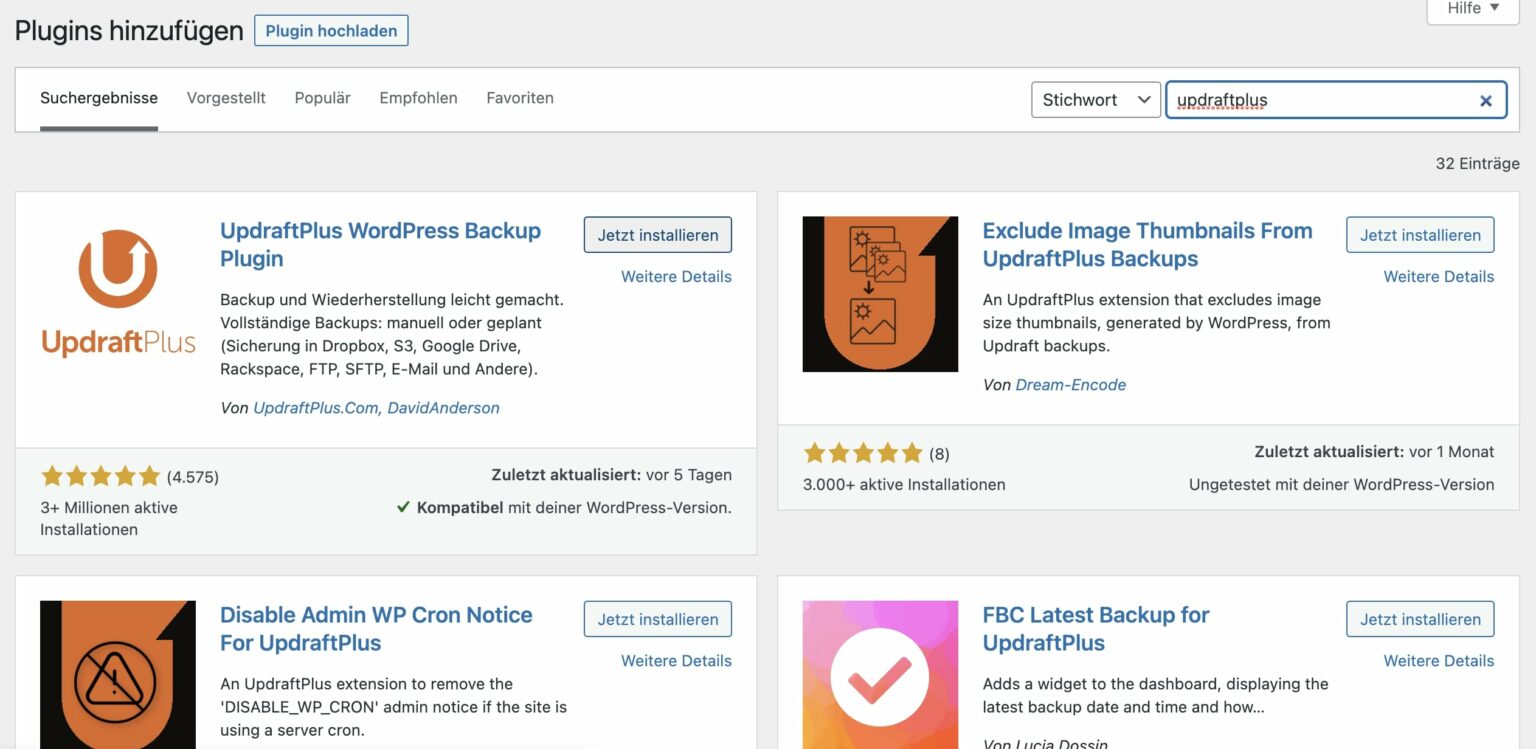
Task: Install the UpdraftPlus WordPress Backup Plugin
Action: (658, 235)
